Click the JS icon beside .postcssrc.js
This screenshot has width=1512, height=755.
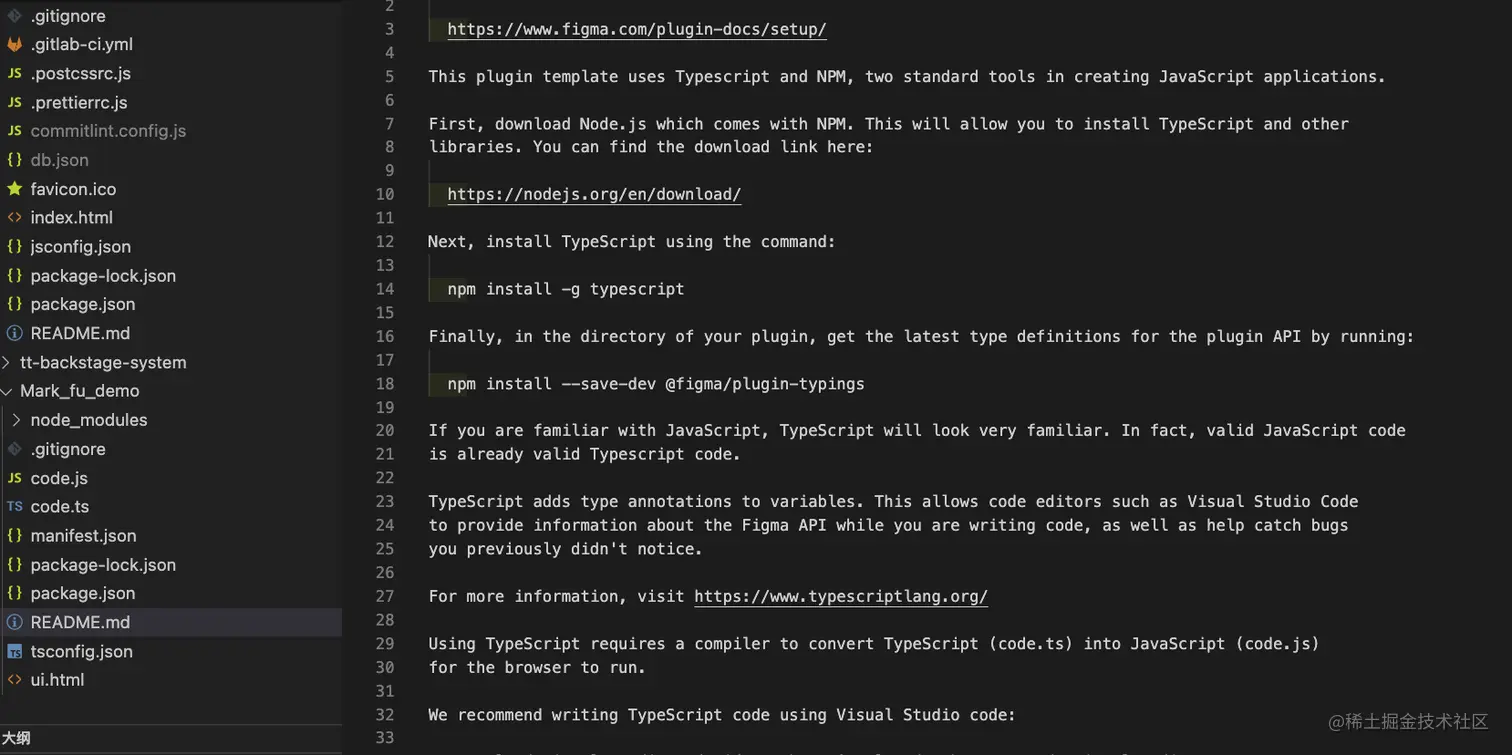(x=14, y=74)
